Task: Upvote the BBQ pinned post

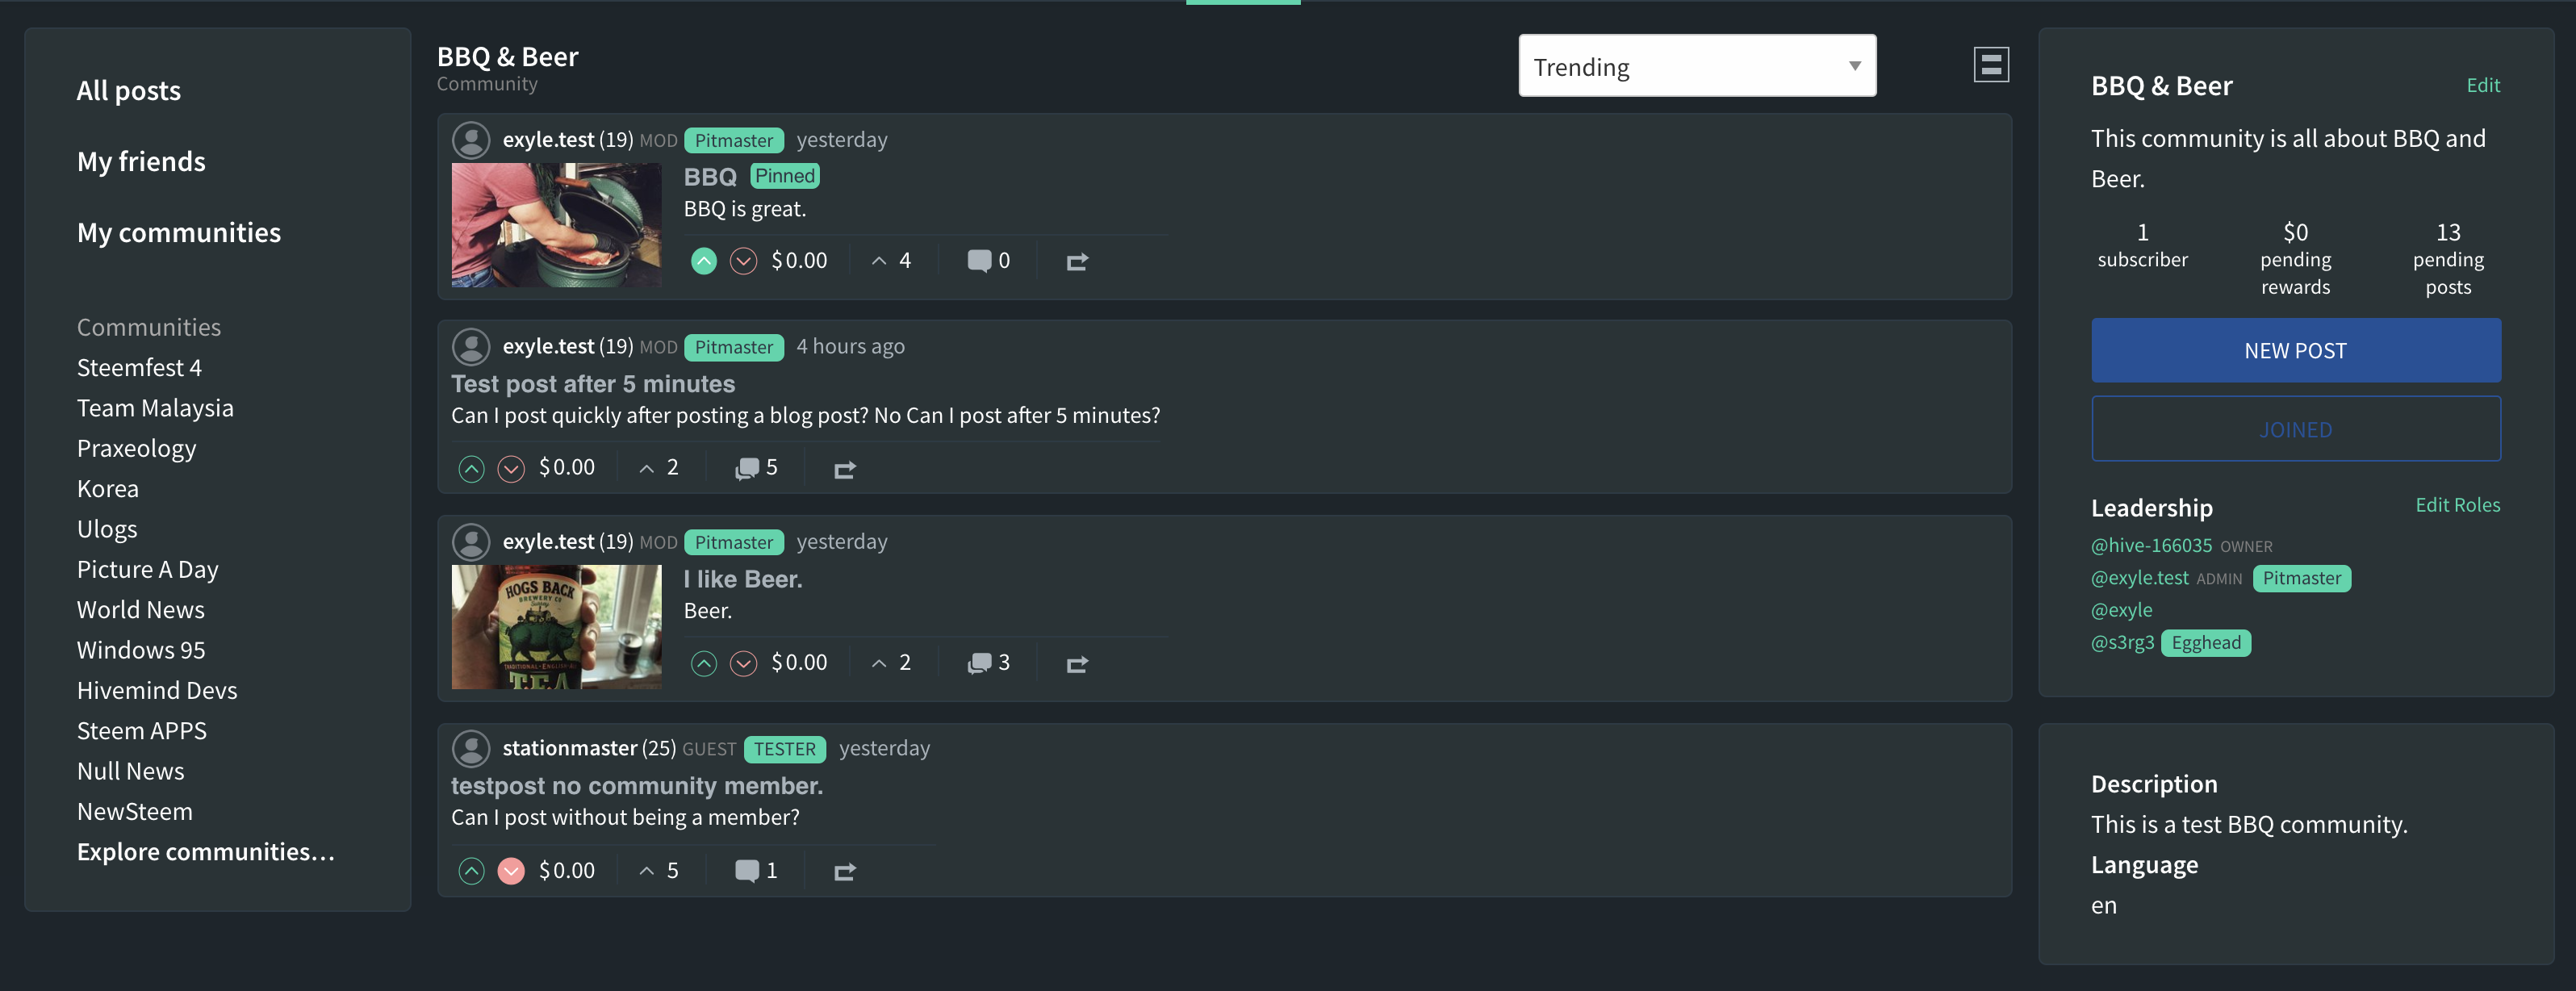Action: [704, 261]
